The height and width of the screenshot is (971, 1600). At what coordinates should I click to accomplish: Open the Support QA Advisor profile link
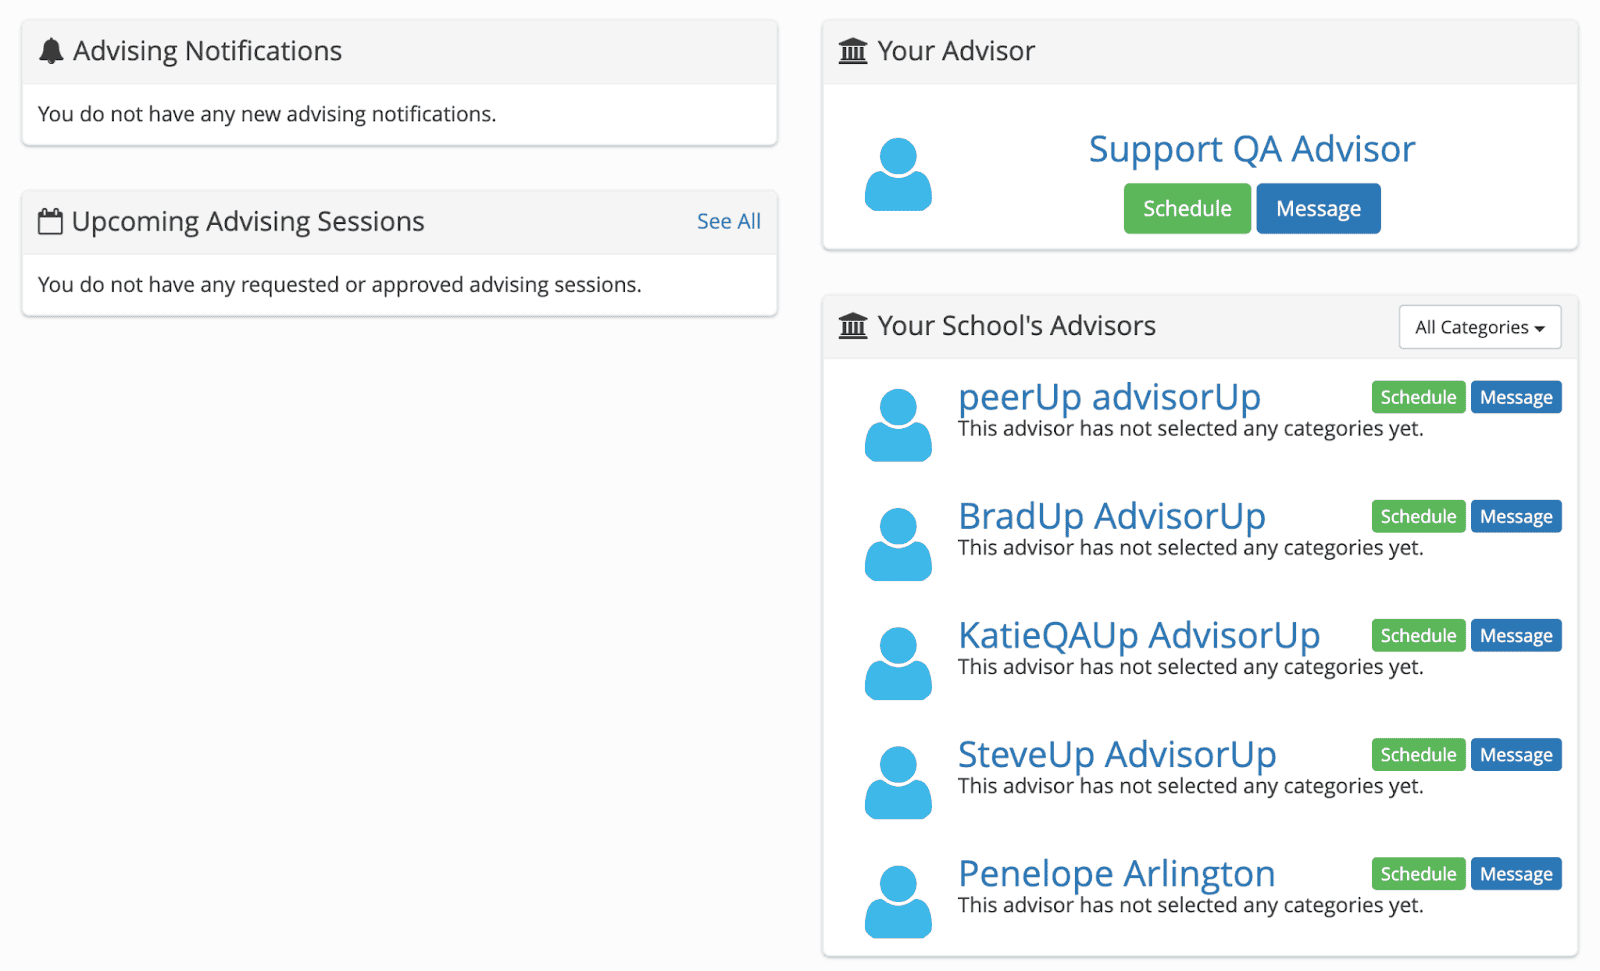(1251, 149)
